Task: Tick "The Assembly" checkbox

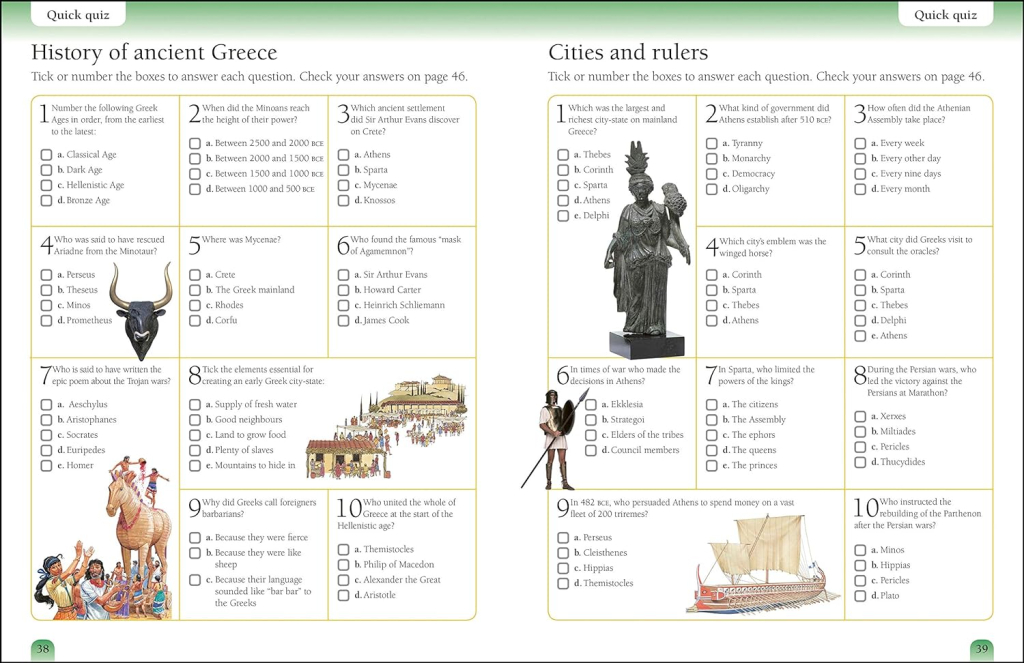Action: [x=712, y=420]
